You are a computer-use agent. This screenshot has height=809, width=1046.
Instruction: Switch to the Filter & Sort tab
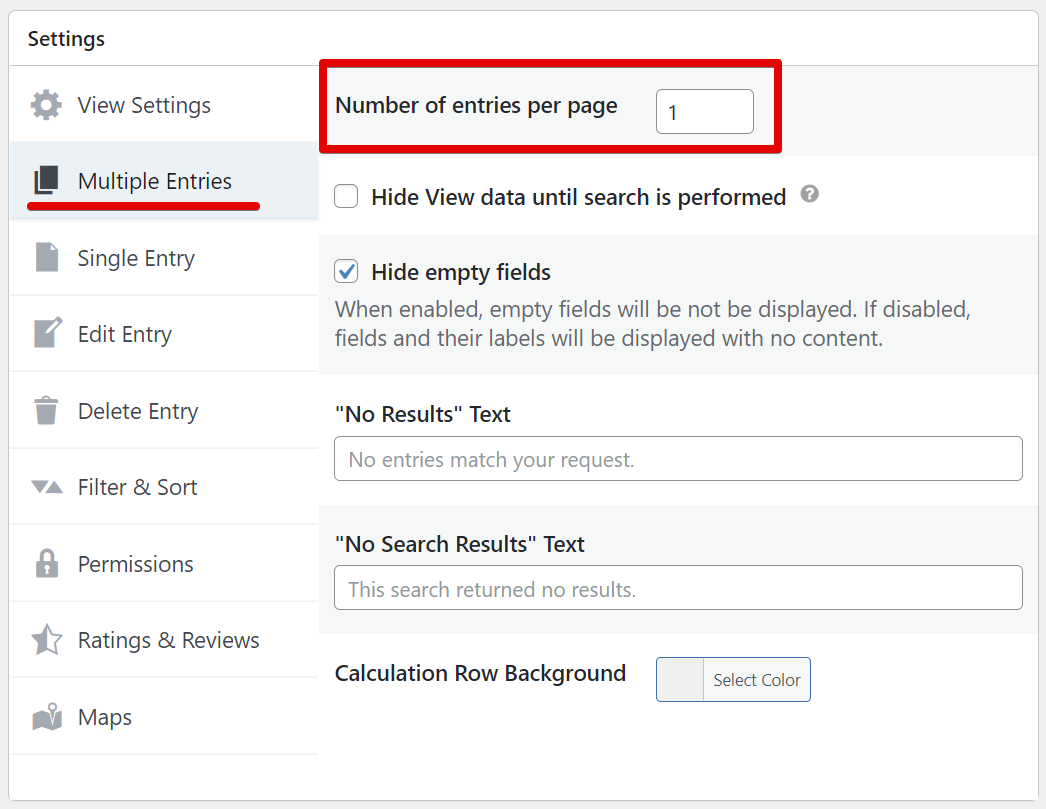[137, 487]
